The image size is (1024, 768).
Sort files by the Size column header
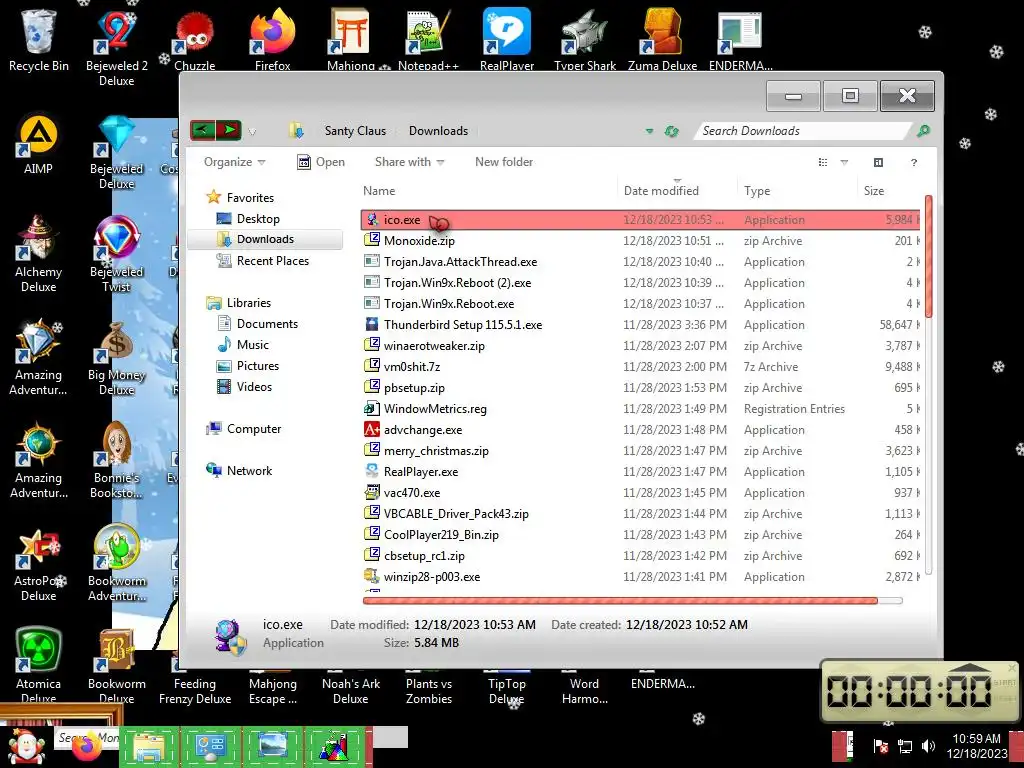888,191
